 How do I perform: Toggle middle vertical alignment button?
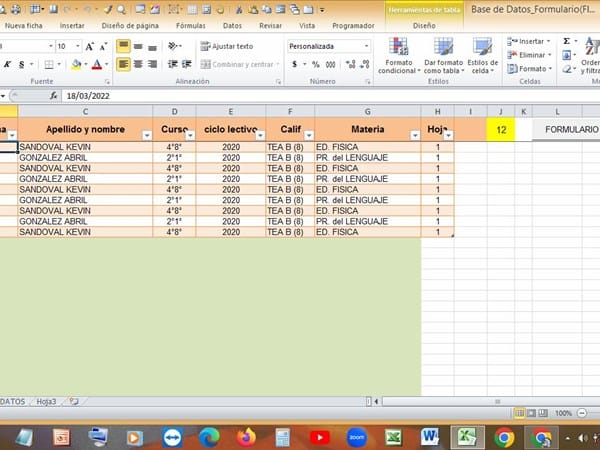pos(139,46)
